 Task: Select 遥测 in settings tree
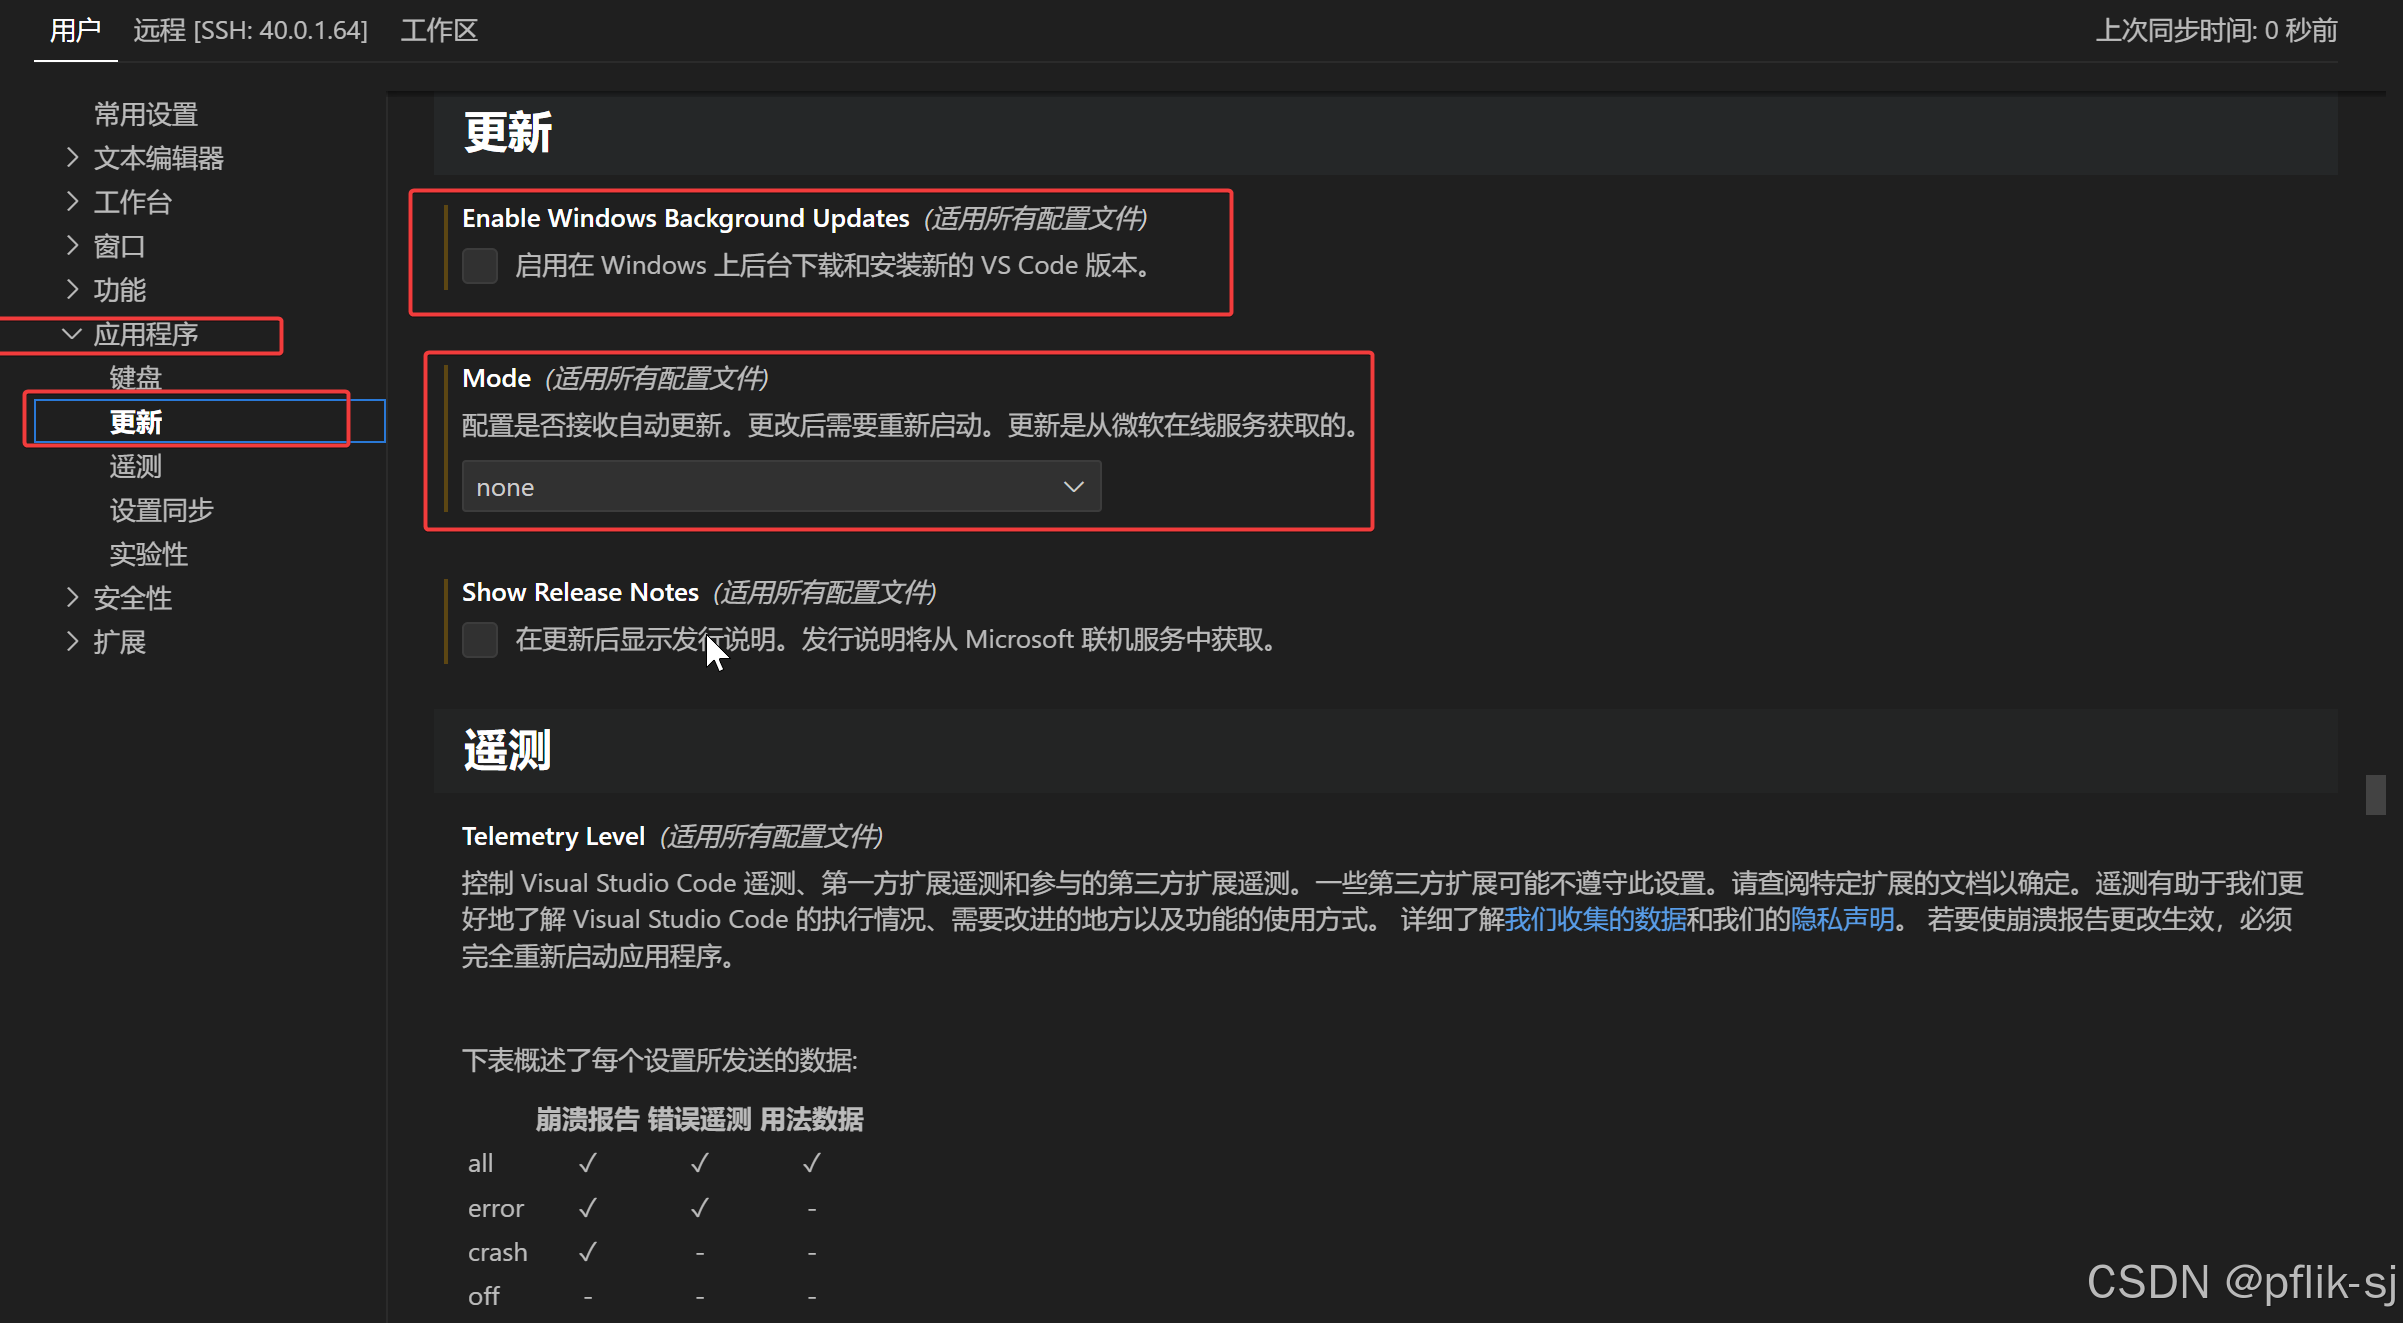[x=135, y=465]
